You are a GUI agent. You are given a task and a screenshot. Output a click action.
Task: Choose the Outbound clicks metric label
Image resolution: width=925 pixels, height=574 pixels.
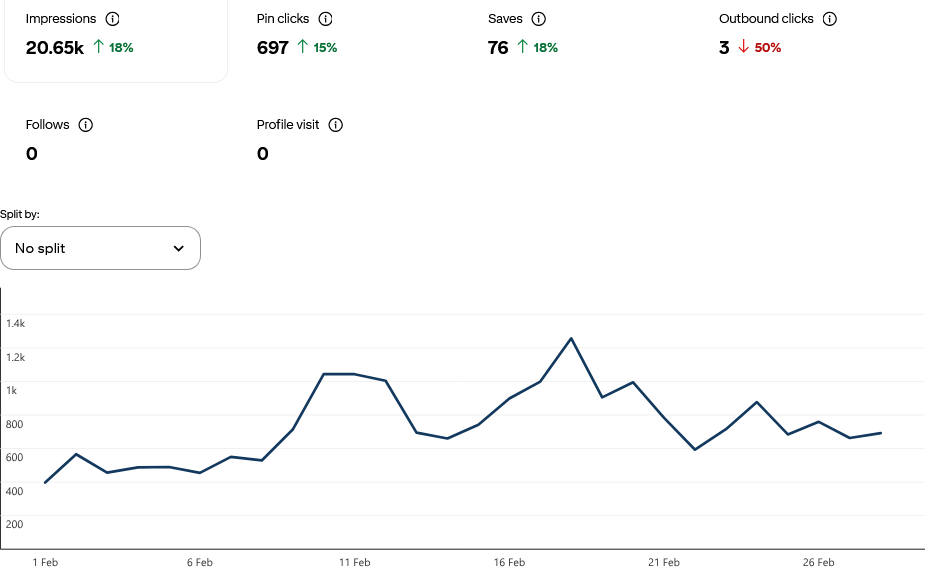tap(766, 19)
